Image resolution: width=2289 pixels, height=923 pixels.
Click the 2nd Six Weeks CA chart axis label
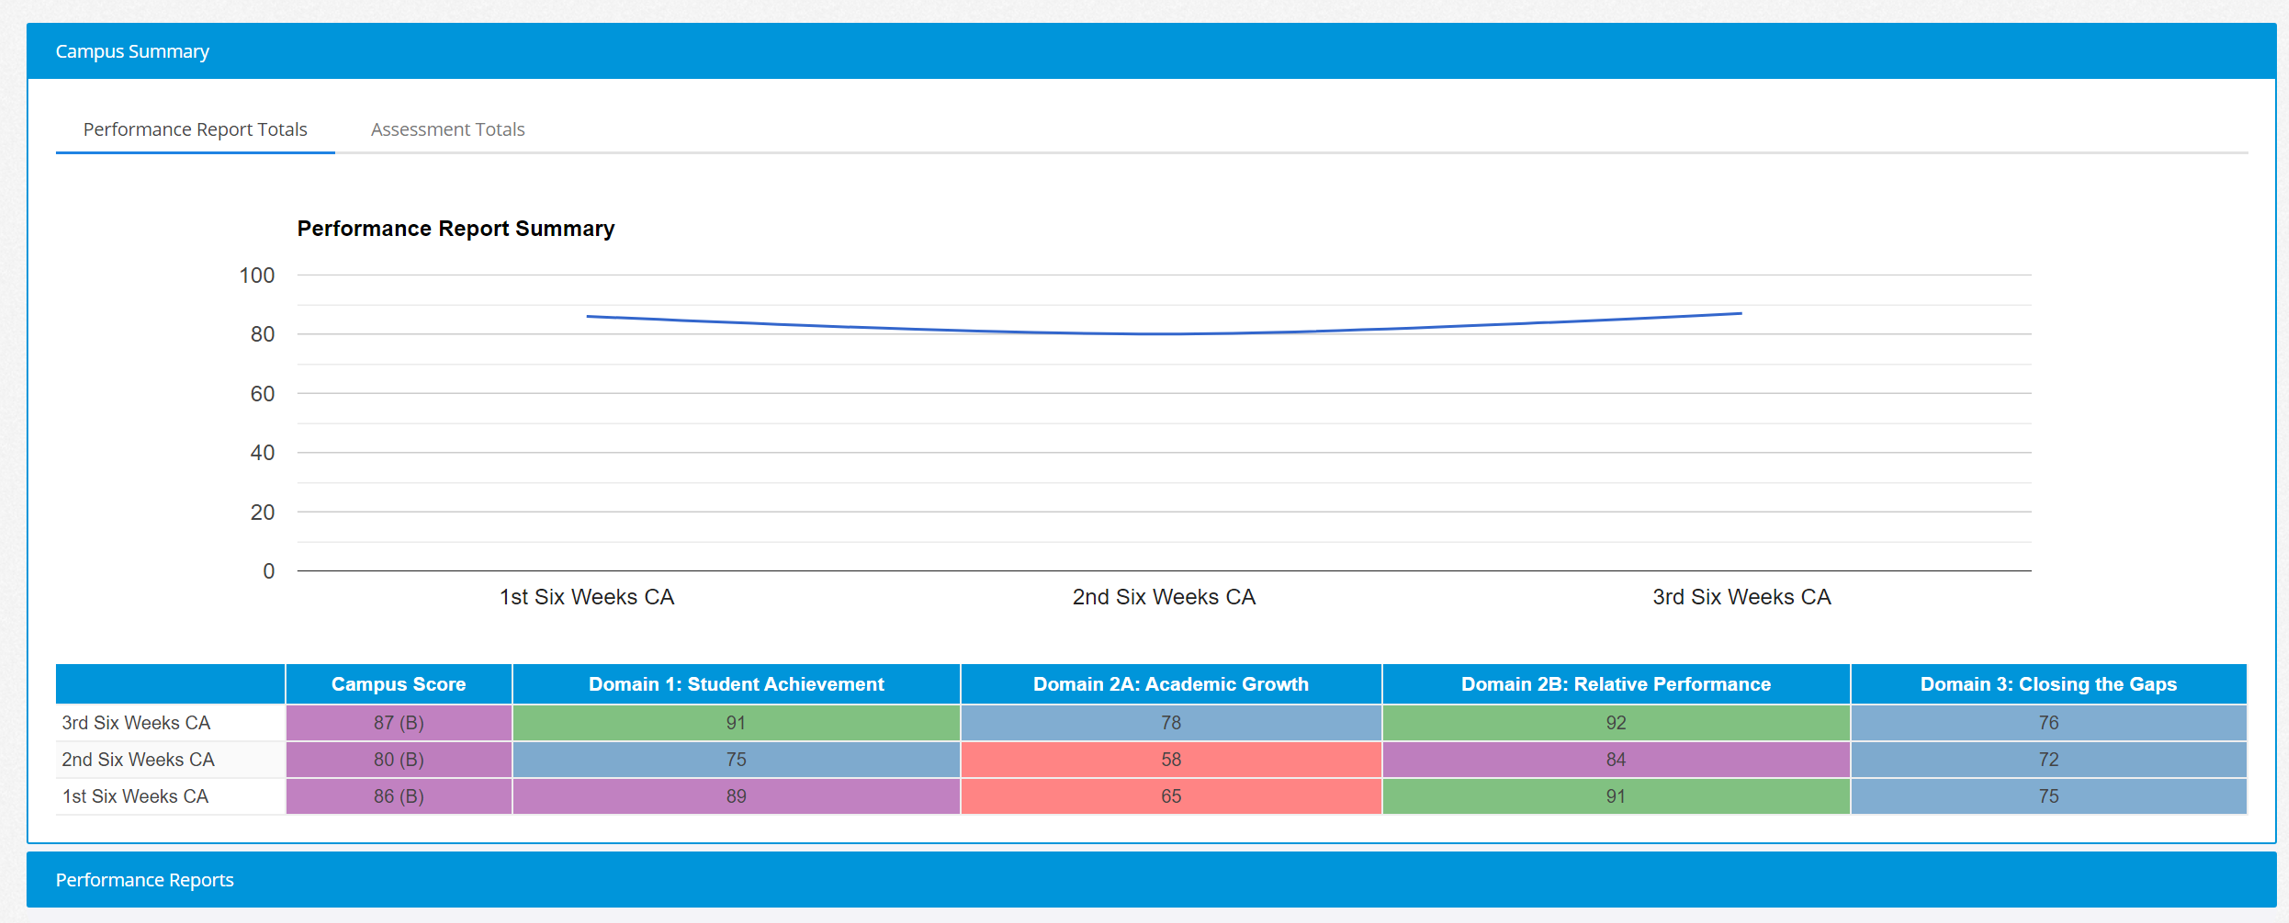1163,597
